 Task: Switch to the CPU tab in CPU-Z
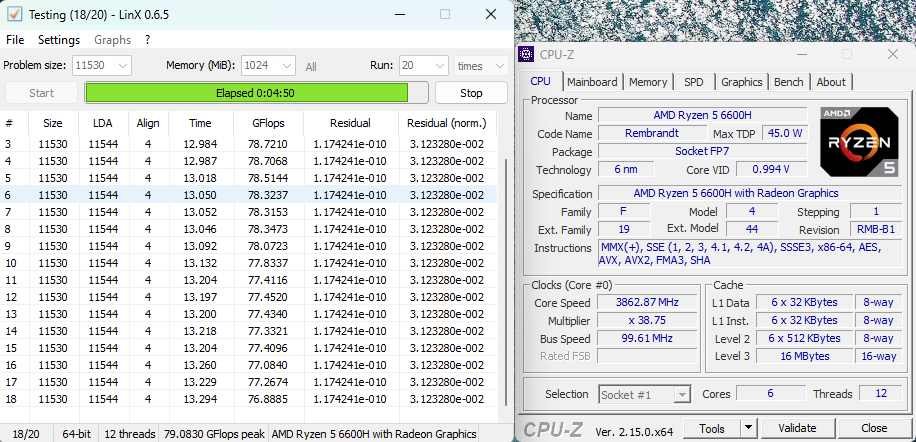tap(540, 81)
